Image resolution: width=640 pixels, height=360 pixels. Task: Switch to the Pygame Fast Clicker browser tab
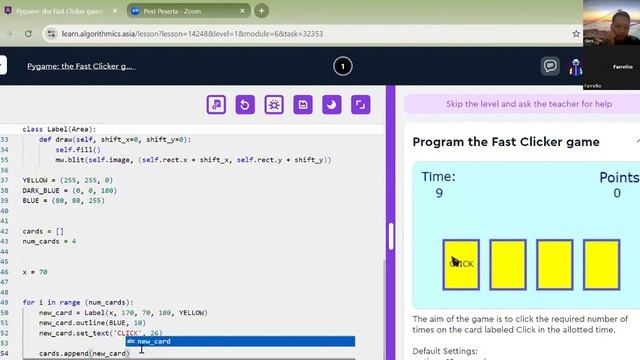(x=58, y=11)
